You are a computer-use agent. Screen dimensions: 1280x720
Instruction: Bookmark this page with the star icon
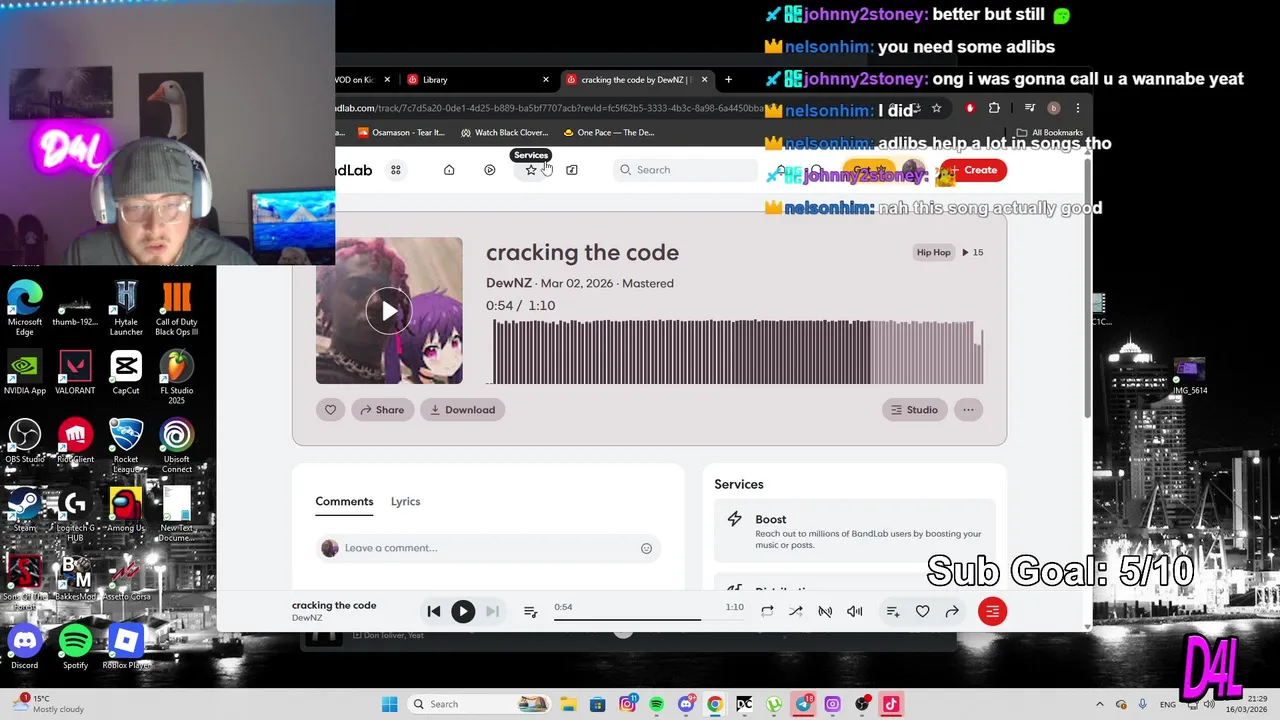point(936,108)
